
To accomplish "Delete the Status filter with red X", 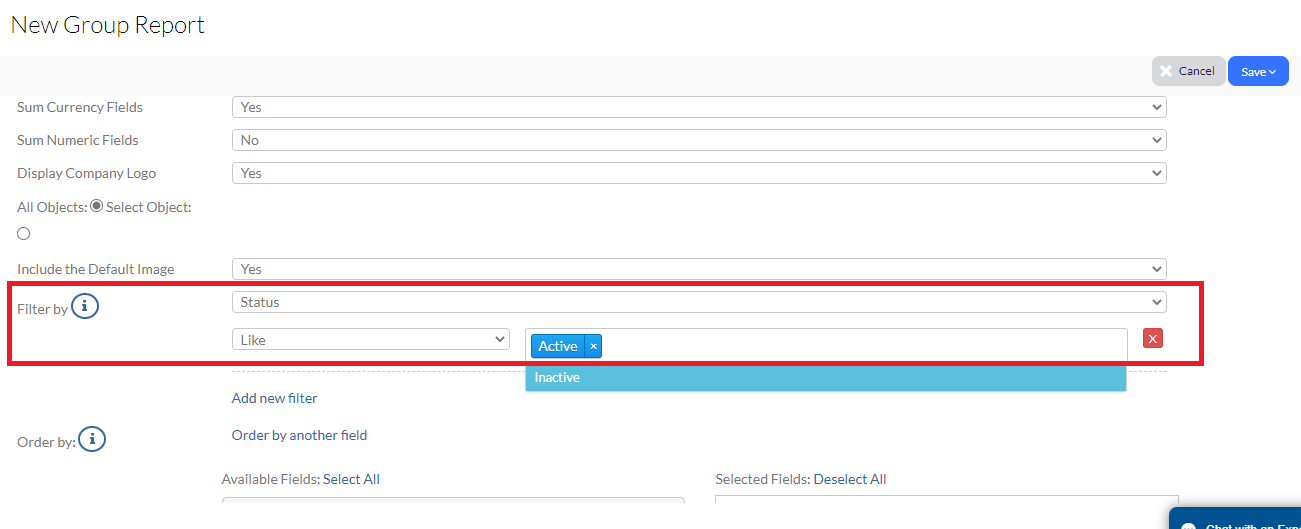I will click(1152, 339).
